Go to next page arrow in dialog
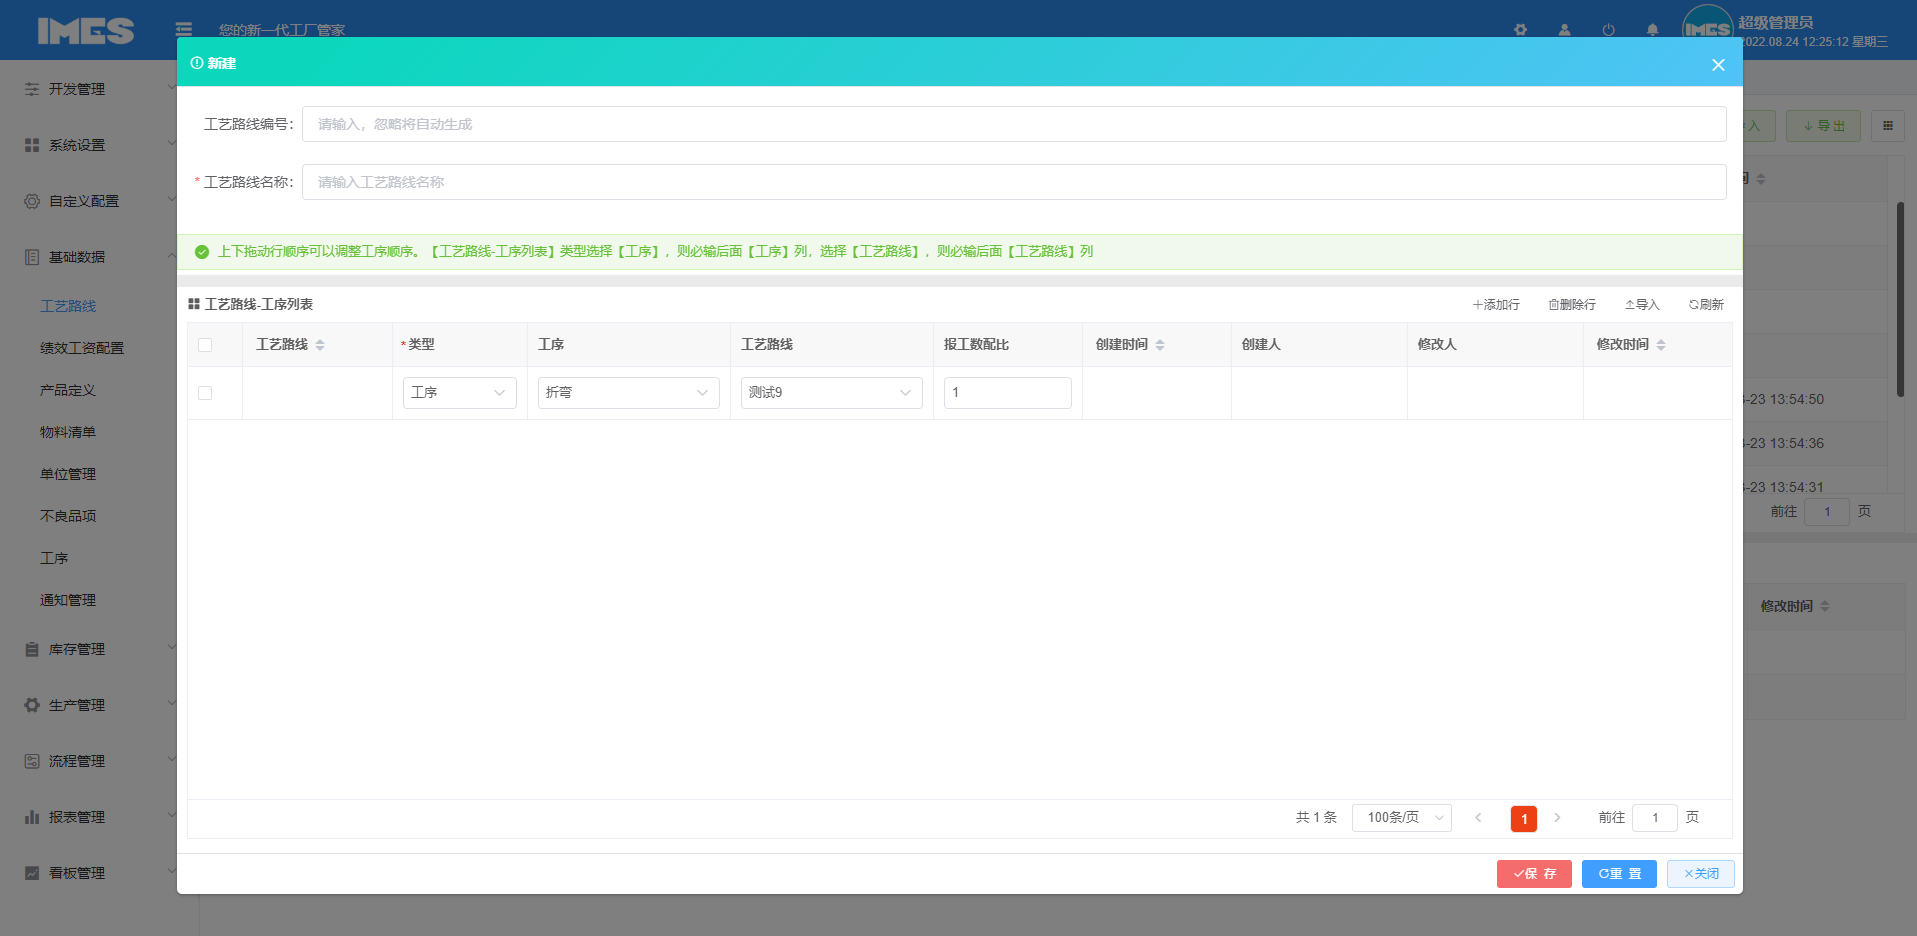The width and height of the screenshot is (1917, 936). pos(1557,818)
